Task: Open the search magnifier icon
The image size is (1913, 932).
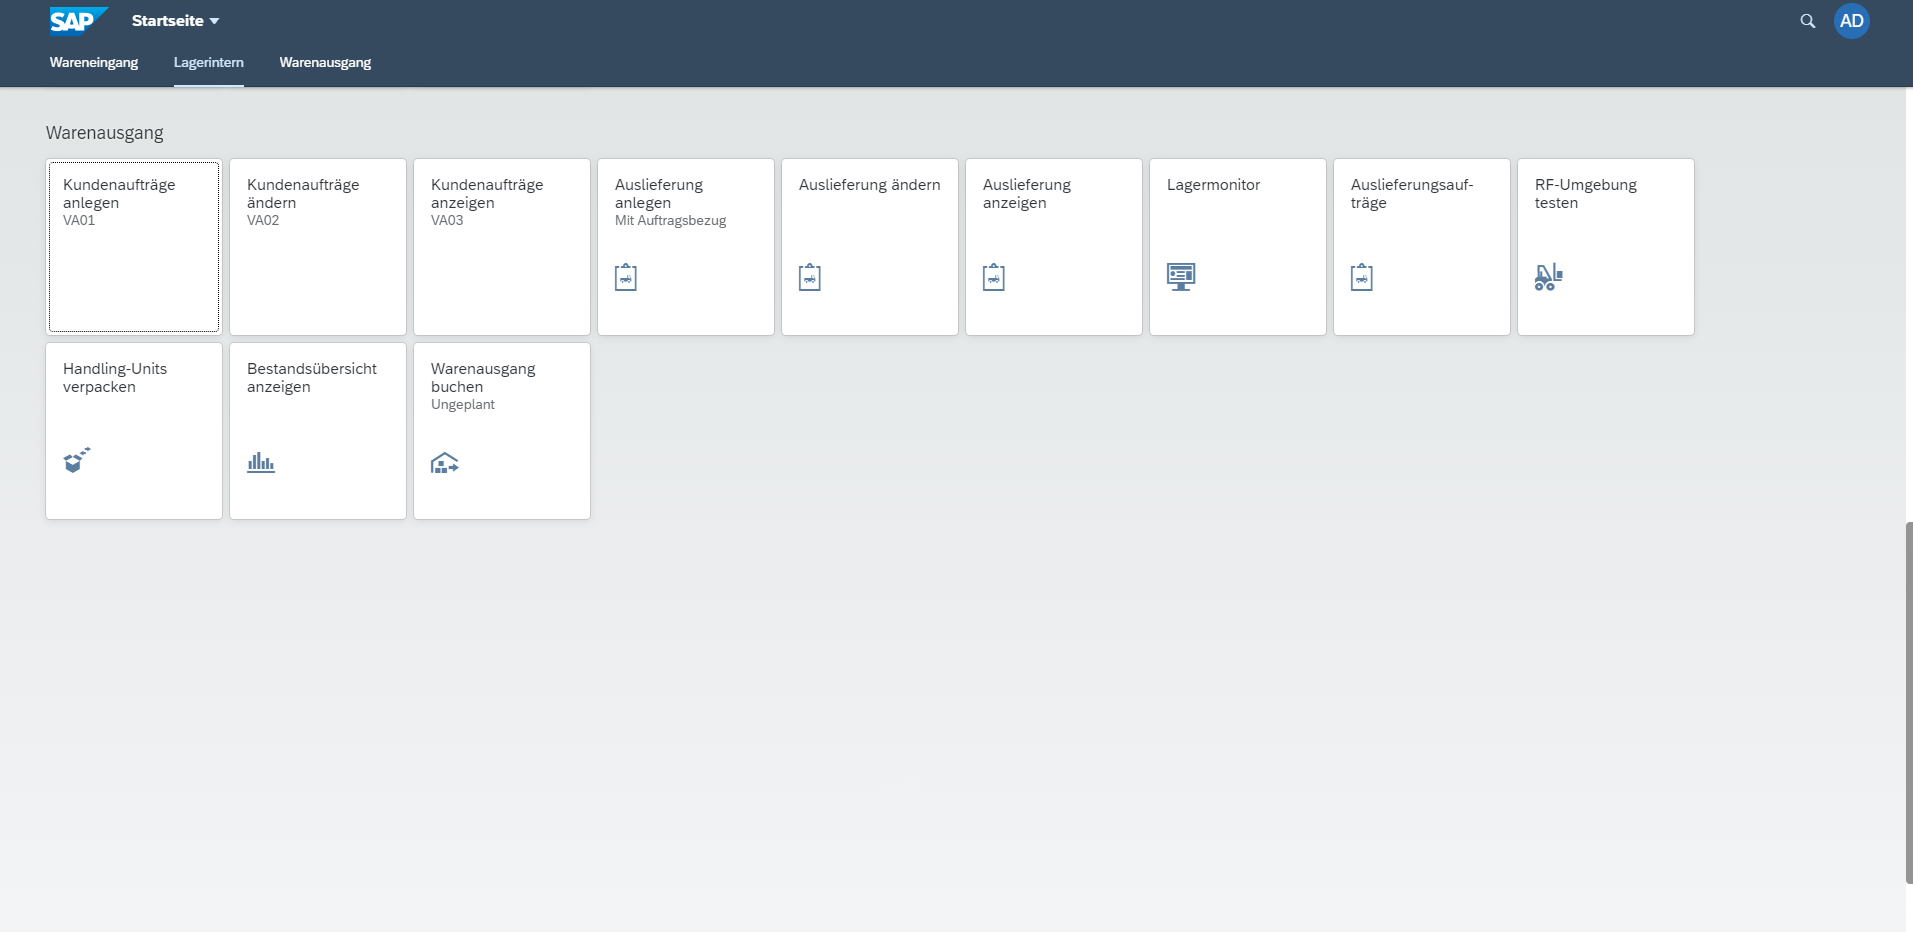Action: (x=1807, y=21)
